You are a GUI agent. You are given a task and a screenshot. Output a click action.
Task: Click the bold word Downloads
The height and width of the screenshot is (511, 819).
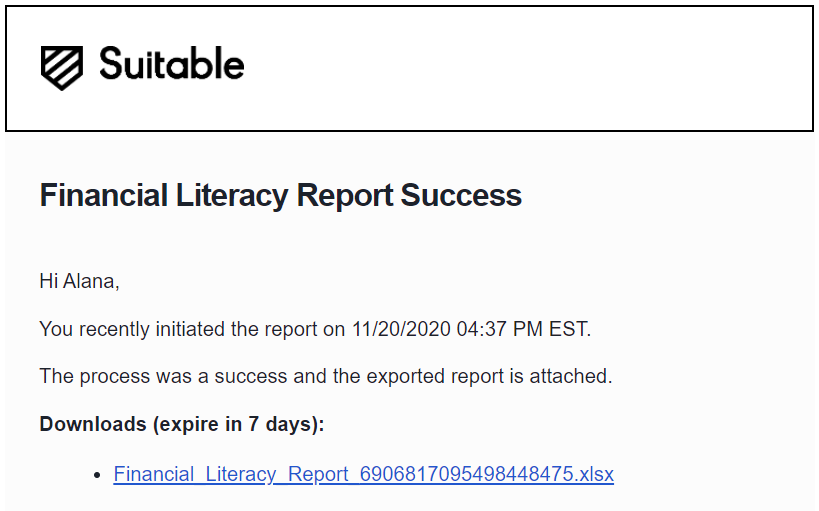(x=93, y=424)
